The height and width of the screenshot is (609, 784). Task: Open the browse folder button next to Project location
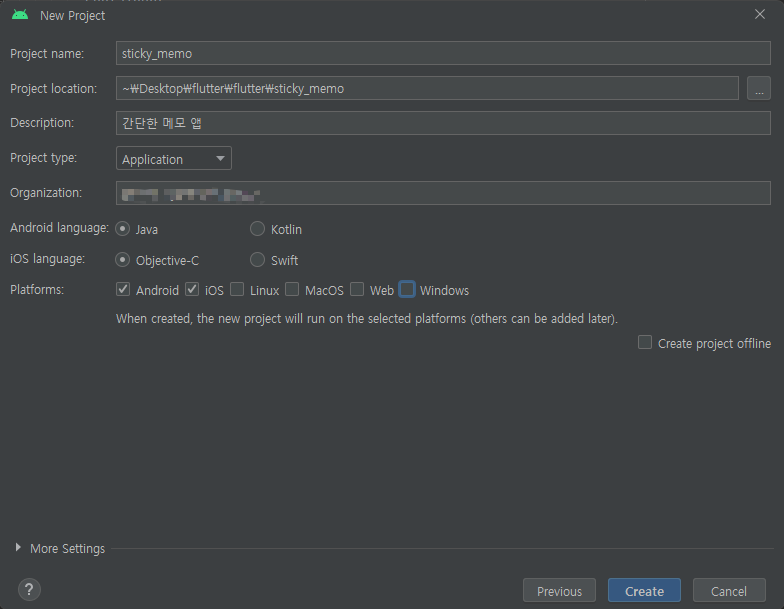pos(758,88)
